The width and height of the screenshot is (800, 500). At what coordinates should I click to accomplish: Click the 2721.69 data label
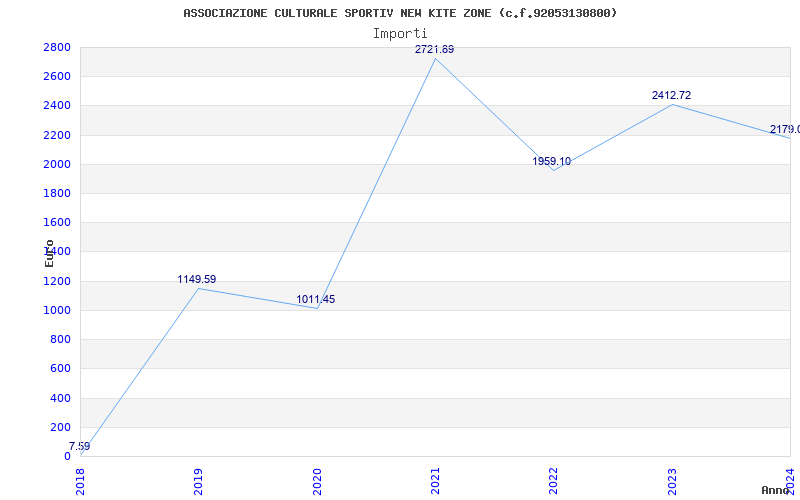point(434,49)
